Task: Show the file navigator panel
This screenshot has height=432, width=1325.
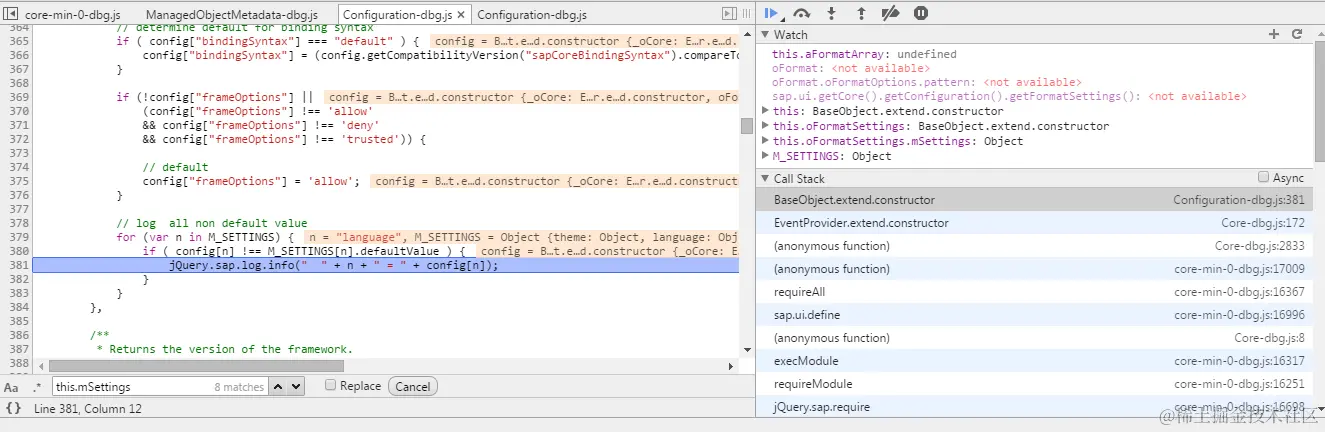Action: [x=11, y=15]
